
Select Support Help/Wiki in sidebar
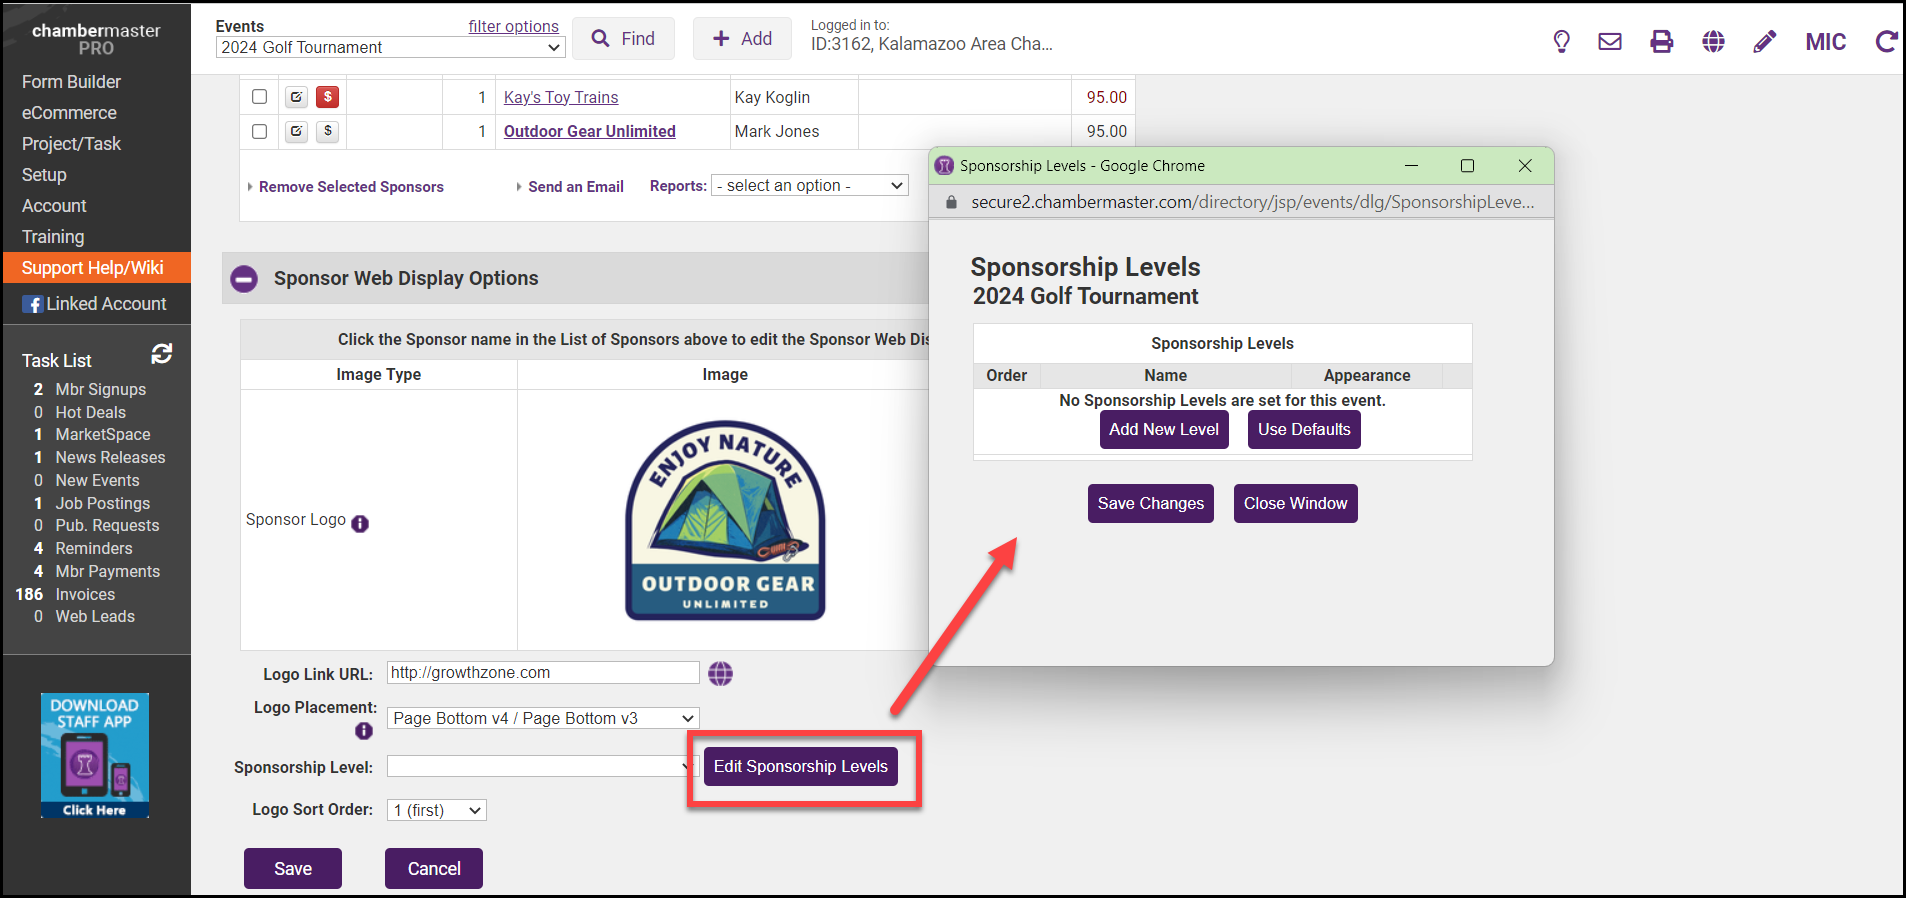92,268
